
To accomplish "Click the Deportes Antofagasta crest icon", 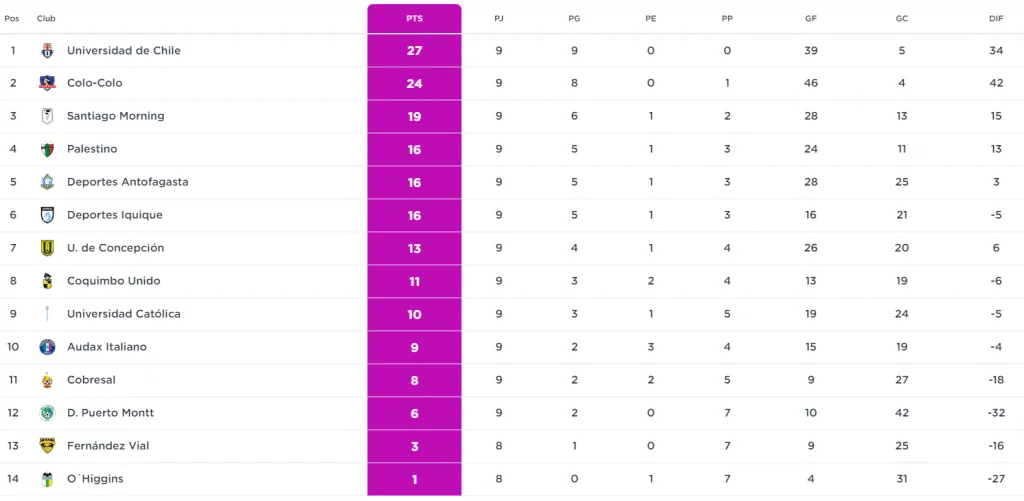I will click(47, 183).
